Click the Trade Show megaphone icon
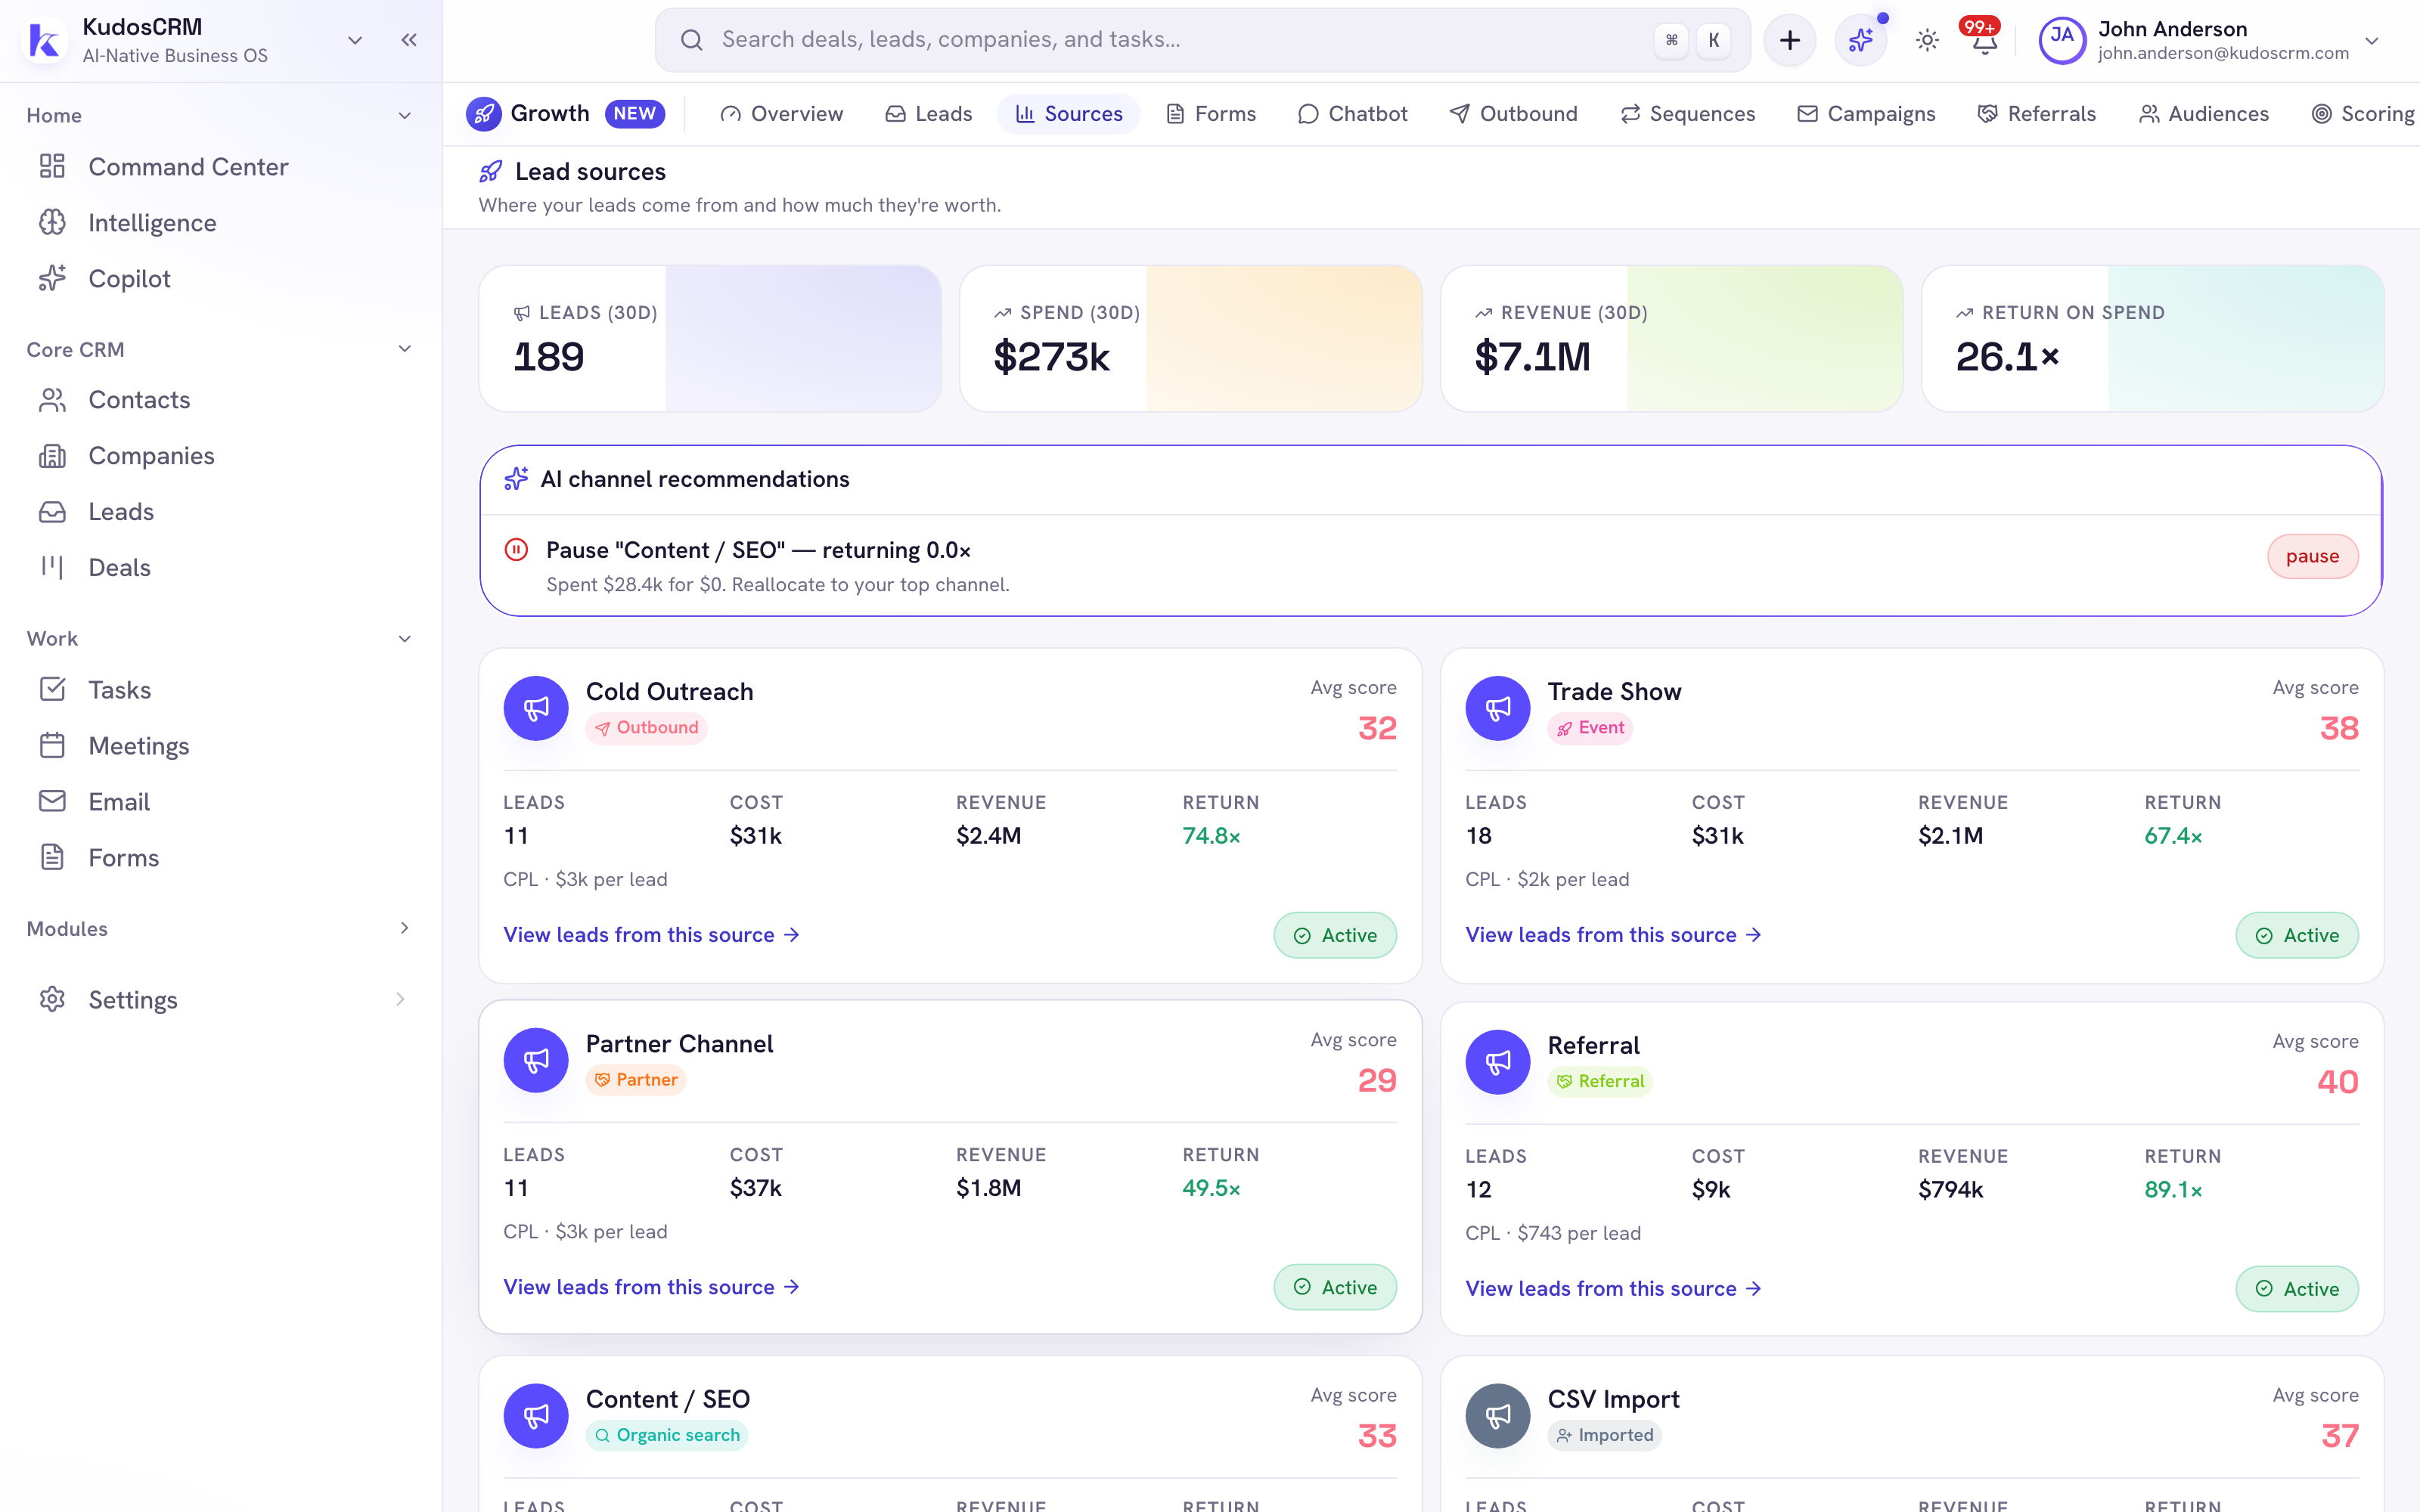The height and width of the screenshot is (1512, 2420). point(1498,708)
